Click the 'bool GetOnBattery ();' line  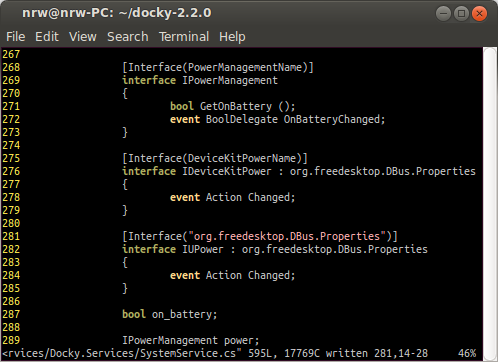pos(233,106)
